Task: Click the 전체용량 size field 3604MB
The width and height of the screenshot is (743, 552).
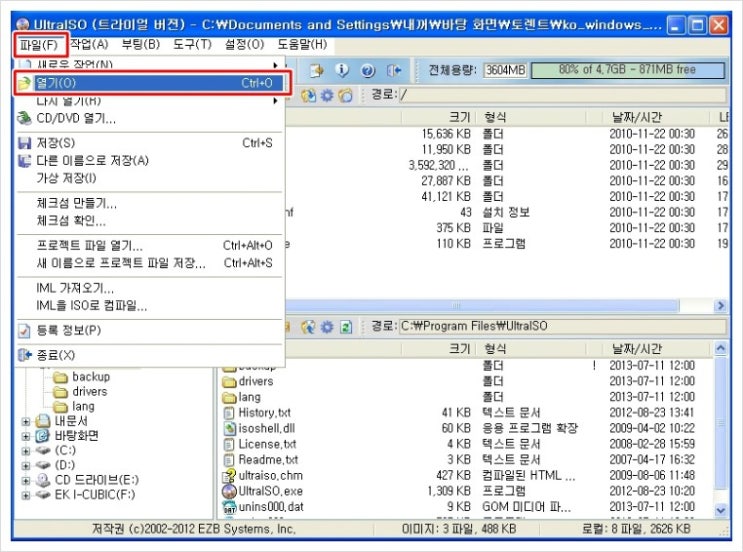Action: pyautogui.click(x=505, y=70)
